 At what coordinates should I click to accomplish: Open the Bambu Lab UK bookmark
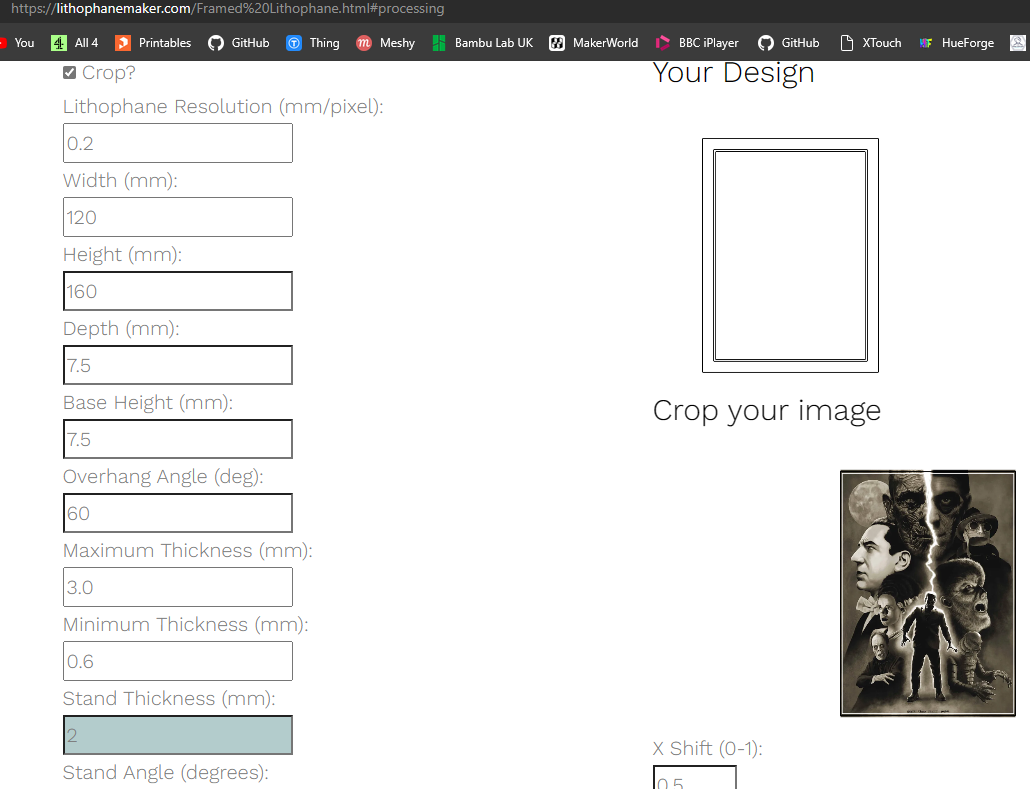click(482, 43)
